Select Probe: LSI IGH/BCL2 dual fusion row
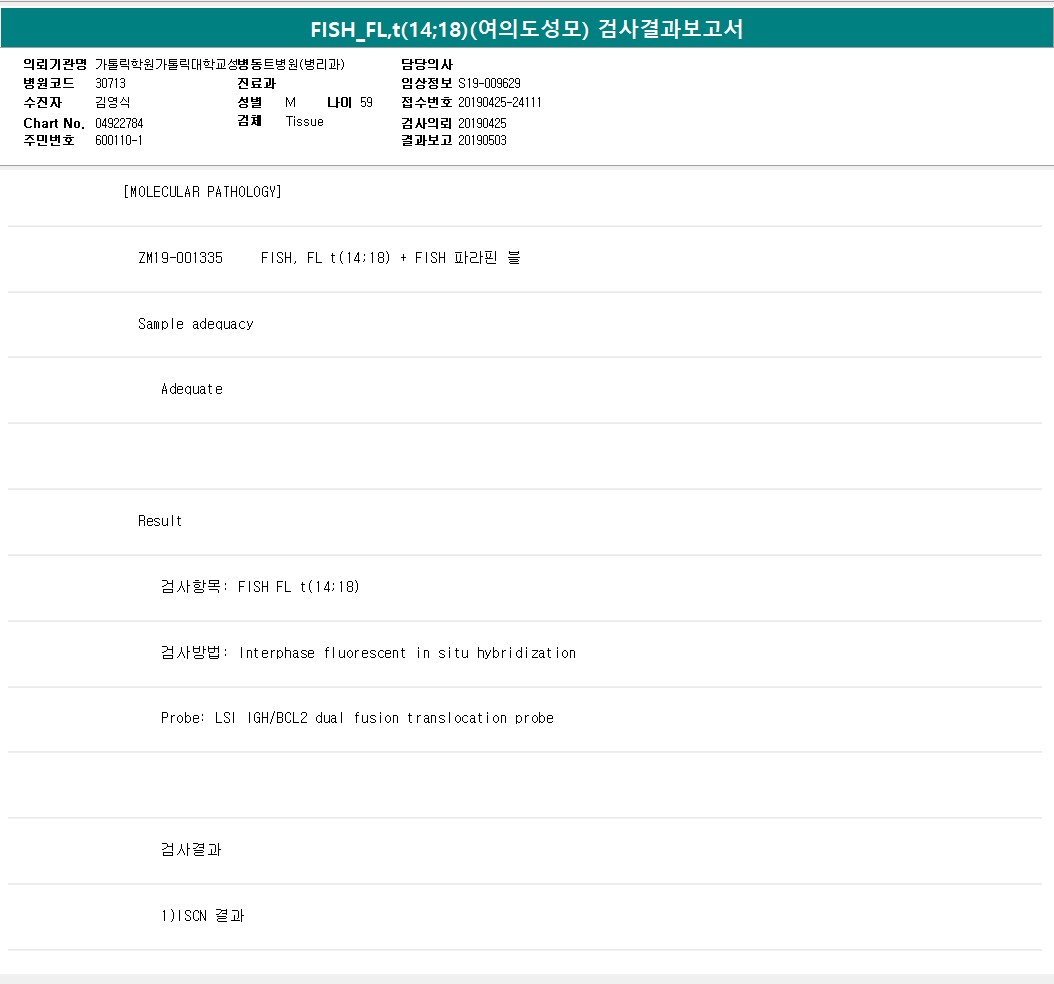 point(525,718)
